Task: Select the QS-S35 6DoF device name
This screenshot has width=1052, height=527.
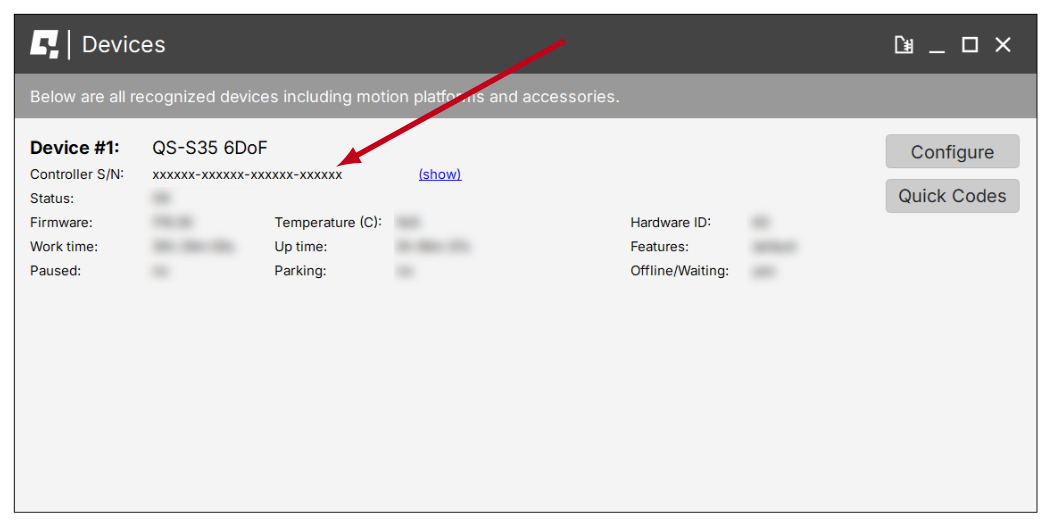Action: (x=210, y=148)
